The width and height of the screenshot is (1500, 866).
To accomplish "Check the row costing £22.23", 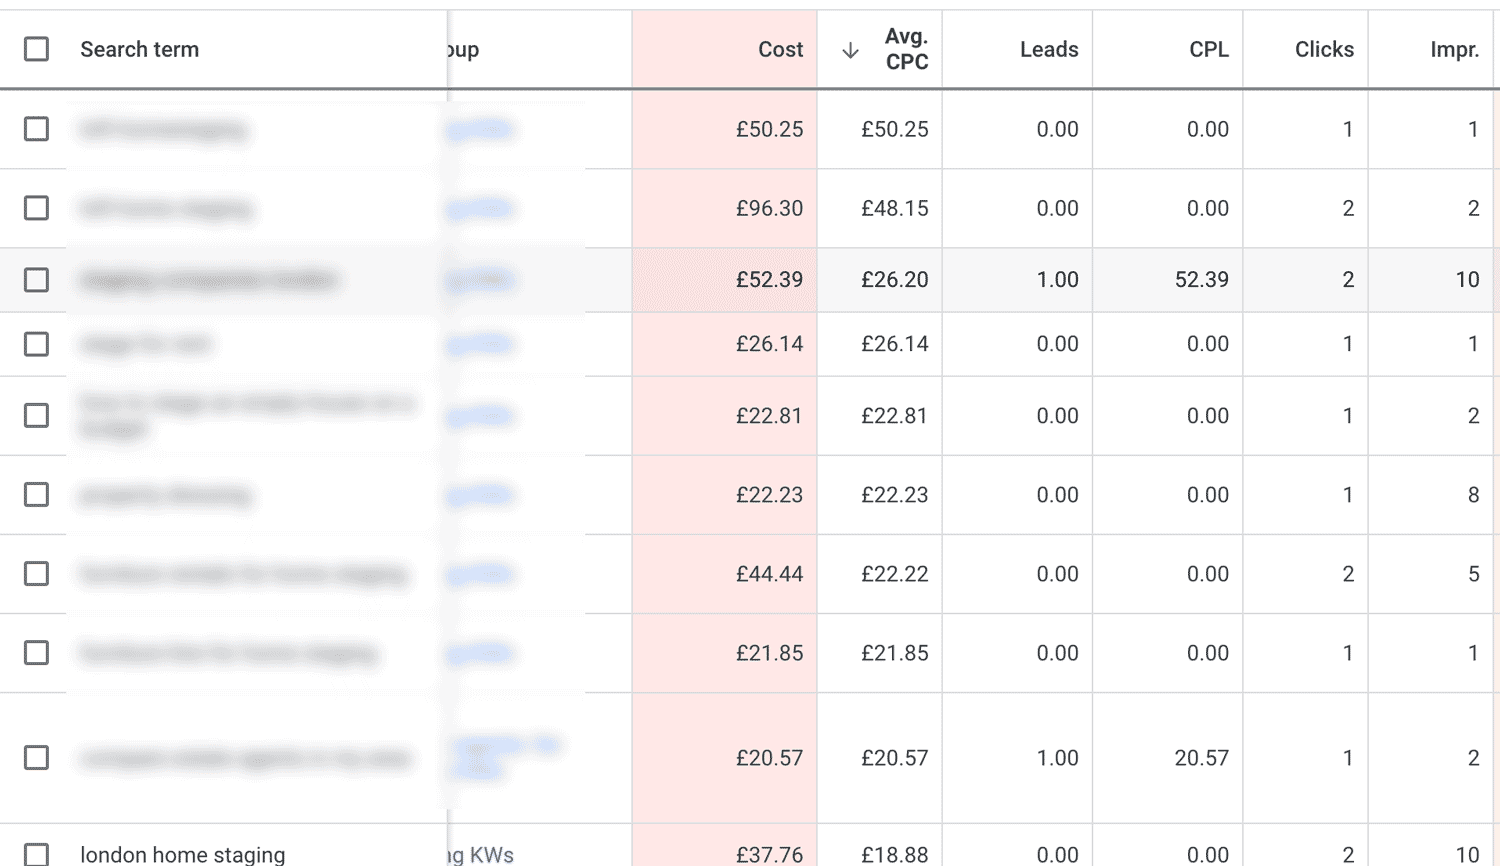I will [36, 494].
